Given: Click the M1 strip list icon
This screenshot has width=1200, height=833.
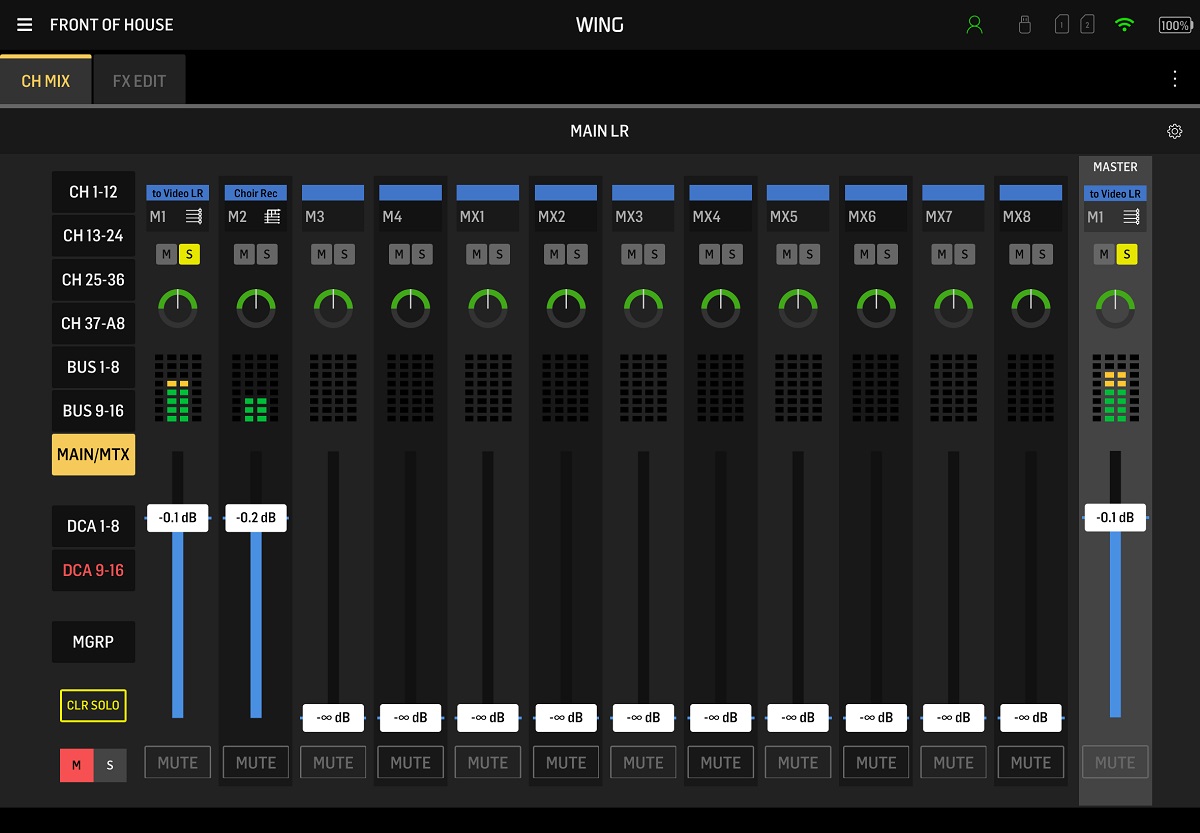Looking at the screenshot, I should click(194, 216).
